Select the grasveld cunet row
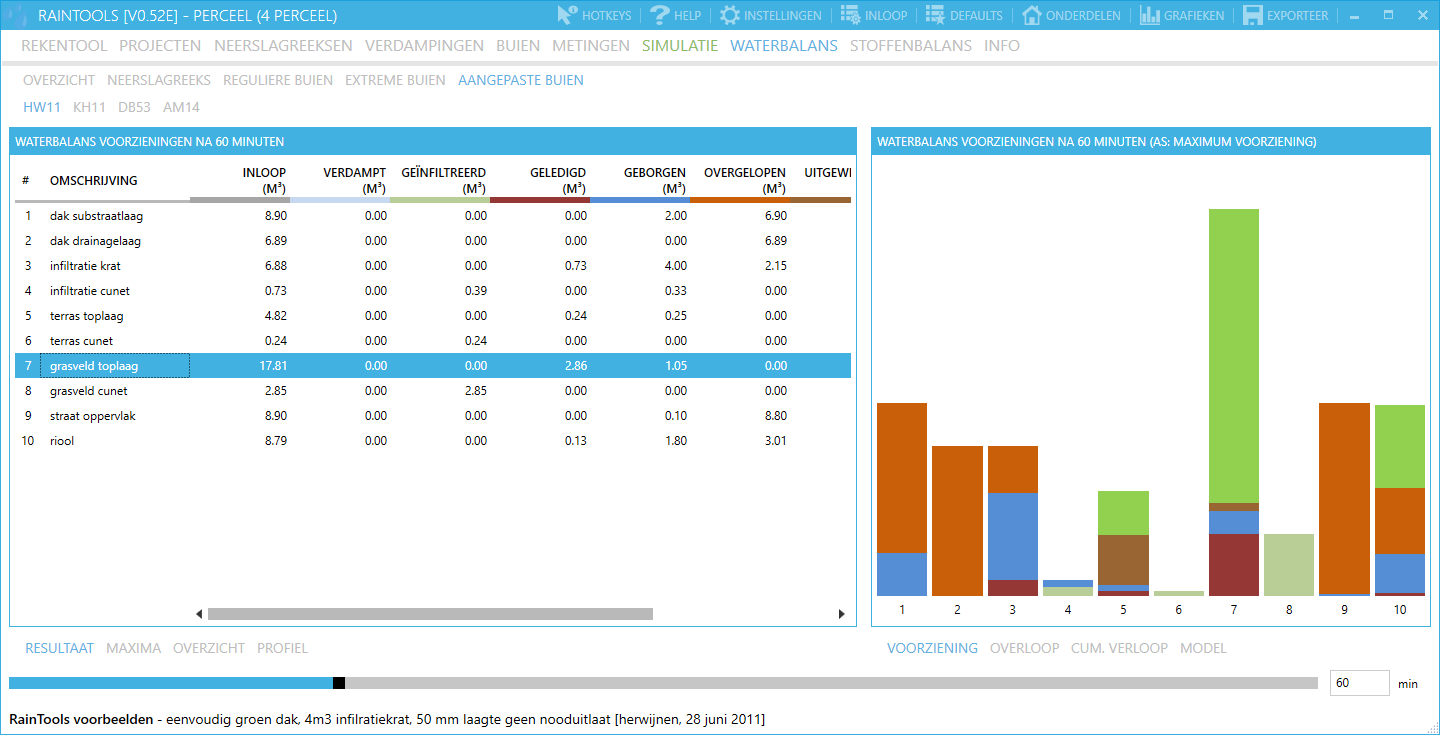 pyautogui.click(x=432, y=391)
